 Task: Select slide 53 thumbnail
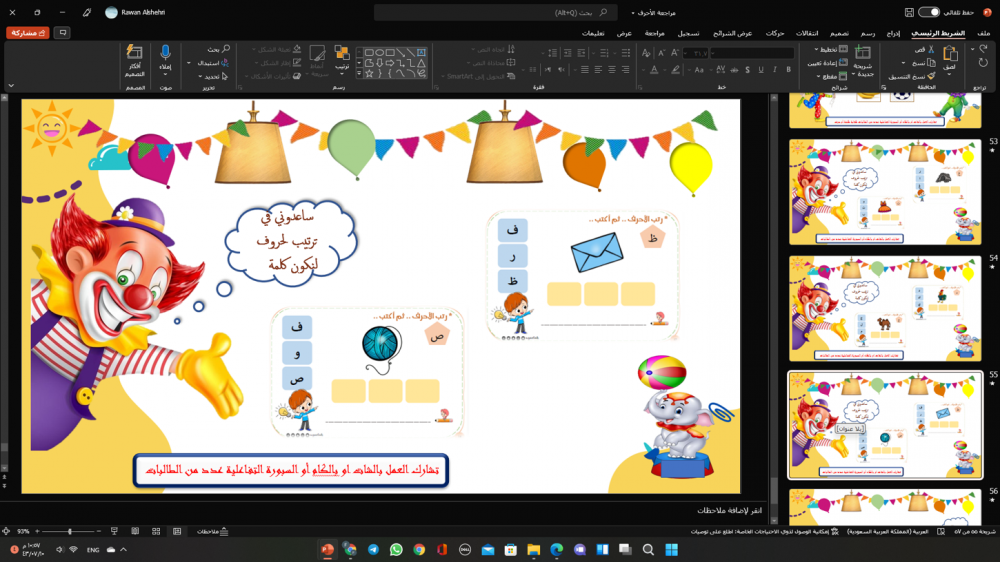pyautogui.click(x=885, y=192)
